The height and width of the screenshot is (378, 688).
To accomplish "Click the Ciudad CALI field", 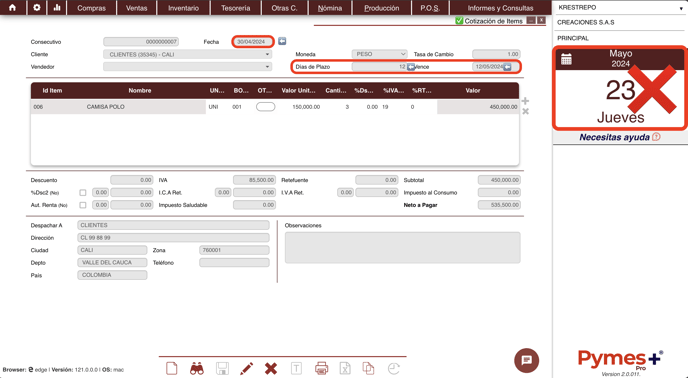I will [x=112, y=250].
